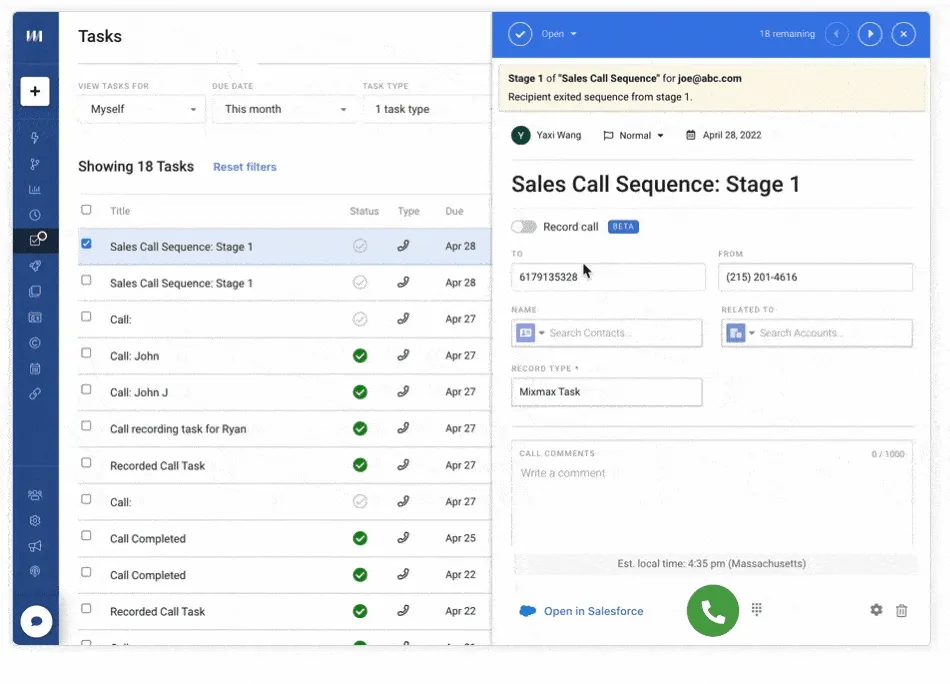The width and height of the screenshot is (950, 684).
Task: Tick the select-all tasks checkbox in header
Action: click(x=86, y=210)
